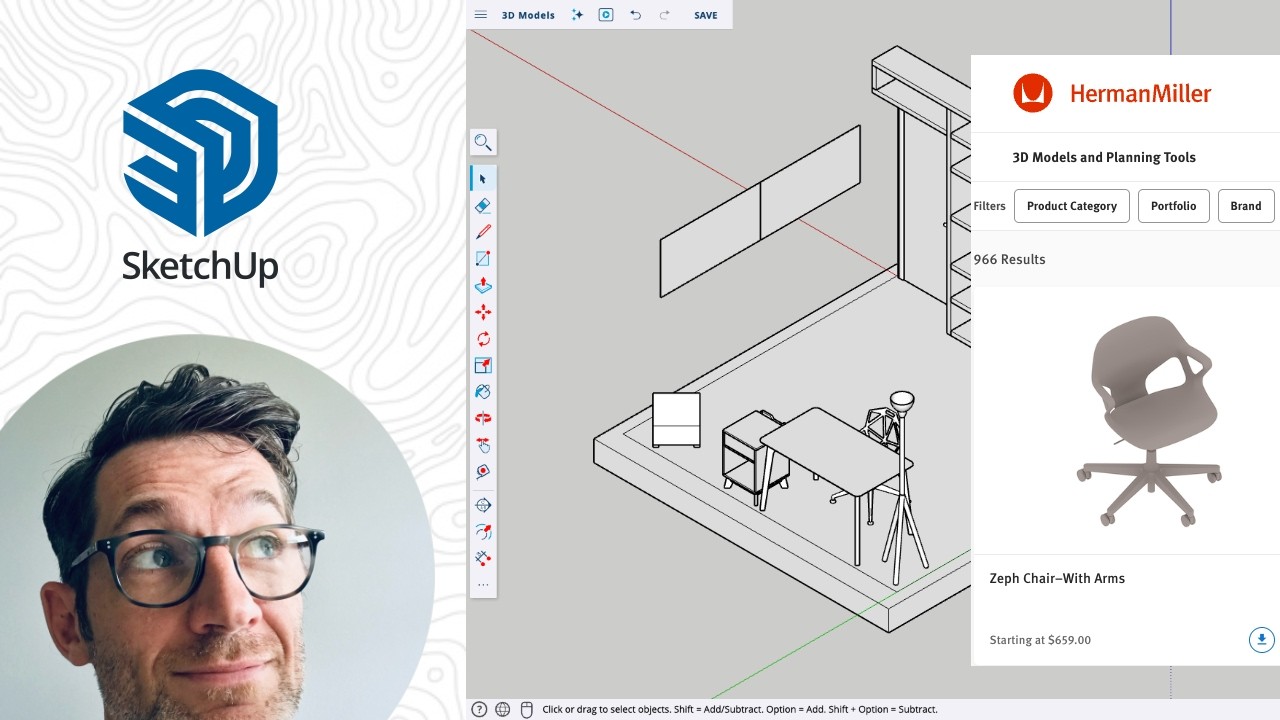1280x720 pixels.
Task: Open the Product Category filter
Action: coord(1071,206)
